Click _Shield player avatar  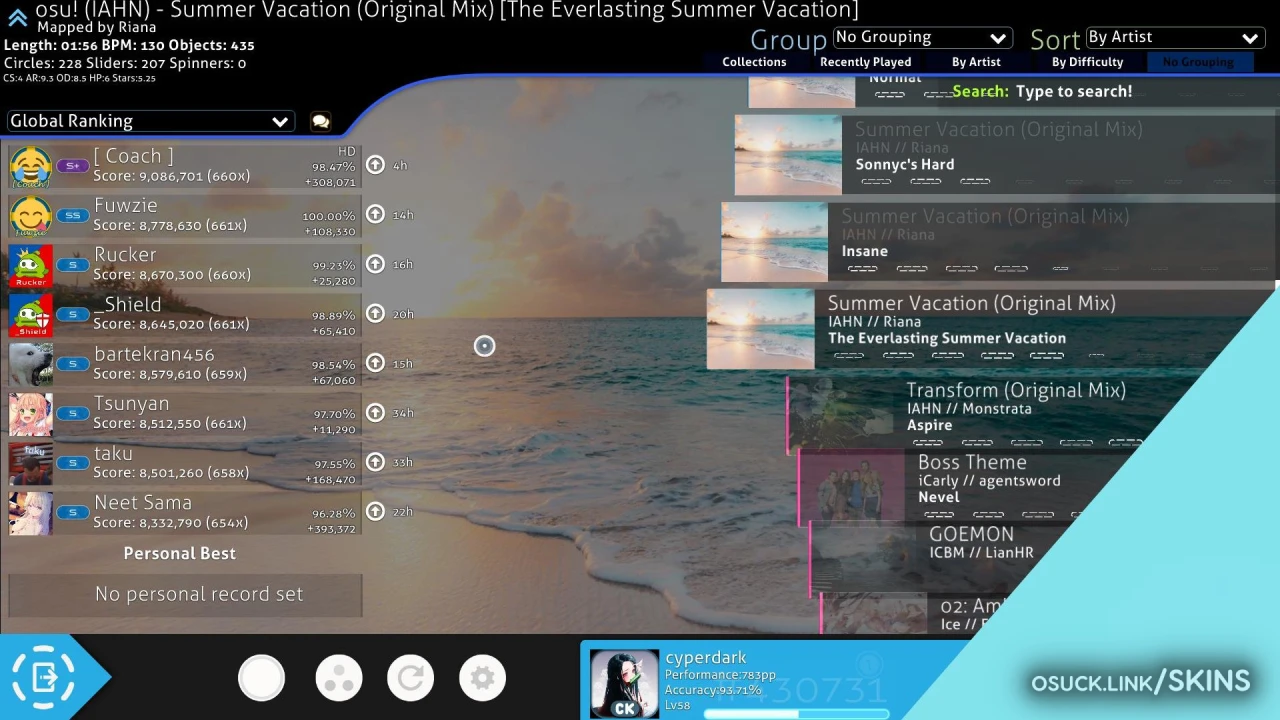click(31, 314)
